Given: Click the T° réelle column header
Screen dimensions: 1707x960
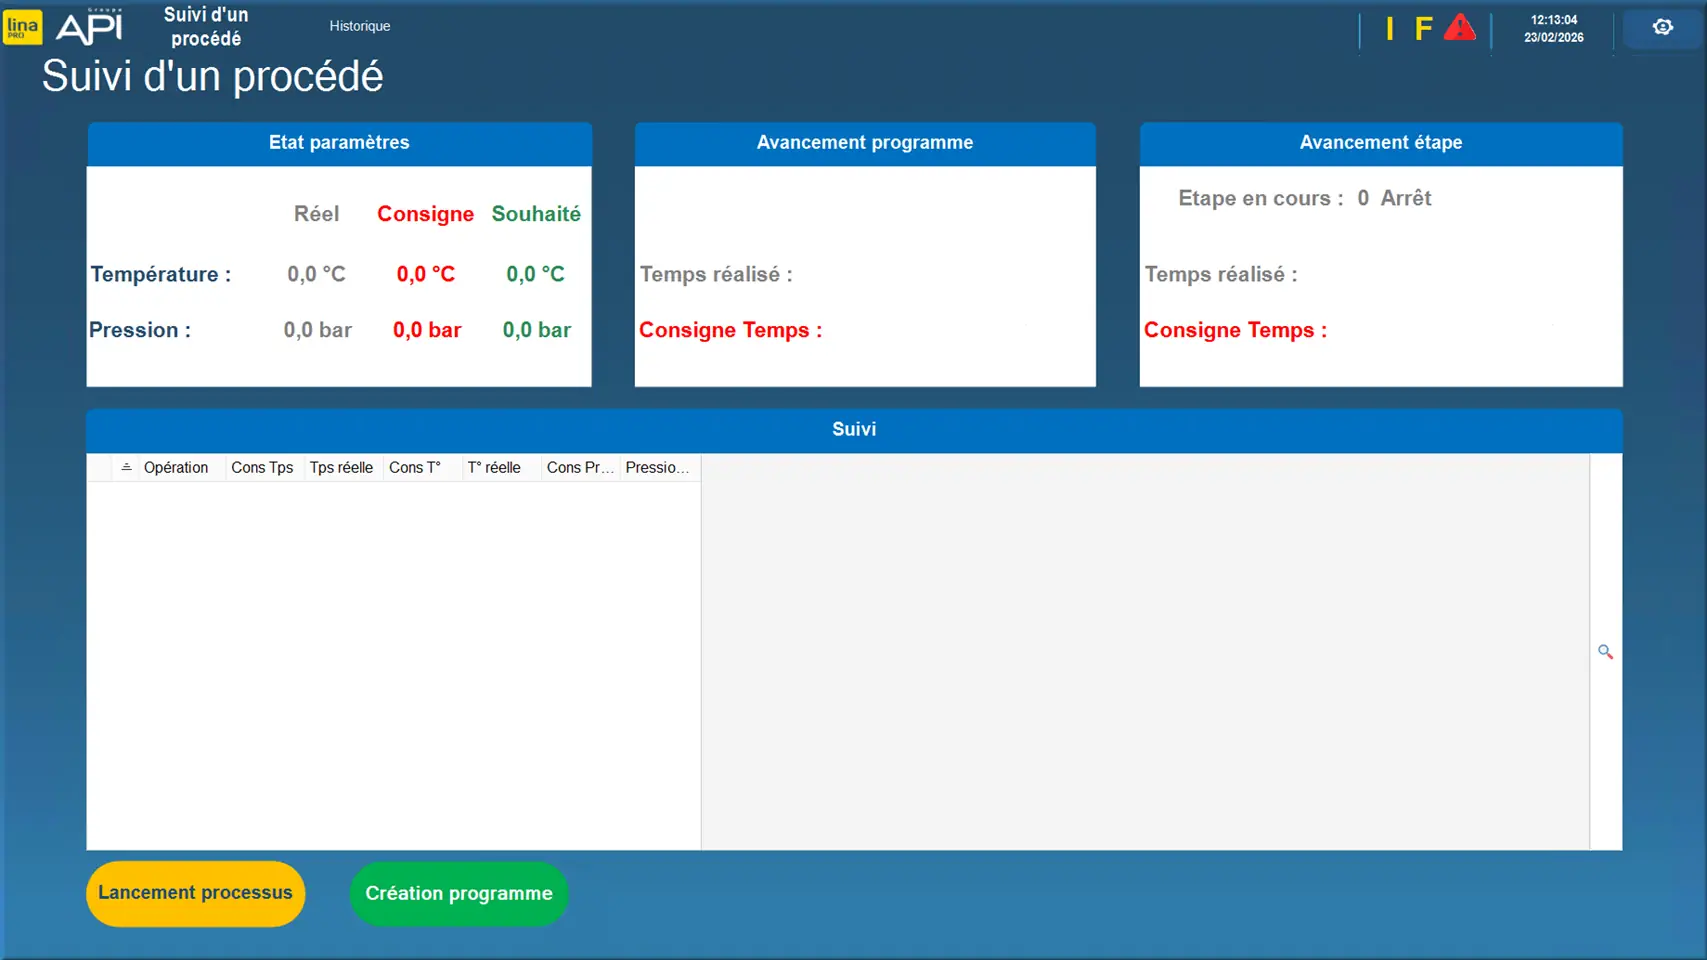Looking at the screenshot, I should click(494, 467).
